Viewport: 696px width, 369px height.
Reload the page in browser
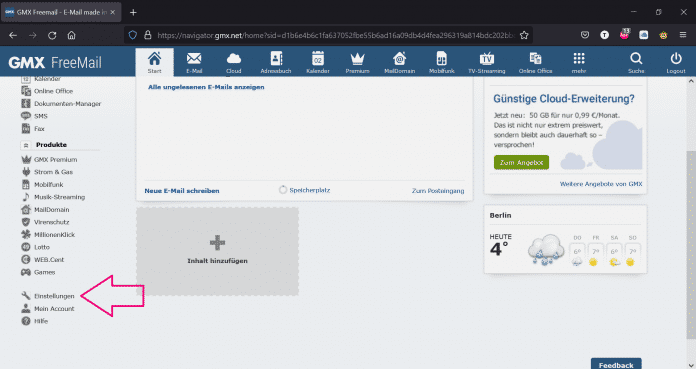52,36
